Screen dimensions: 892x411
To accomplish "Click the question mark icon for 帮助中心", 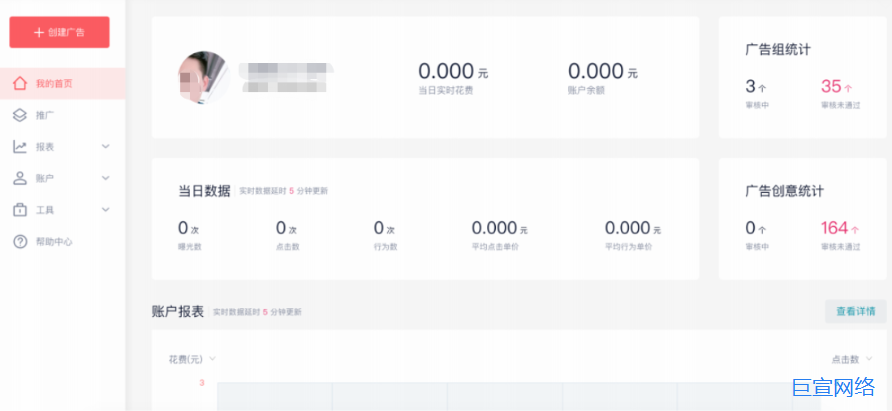I will click(20, 241).
